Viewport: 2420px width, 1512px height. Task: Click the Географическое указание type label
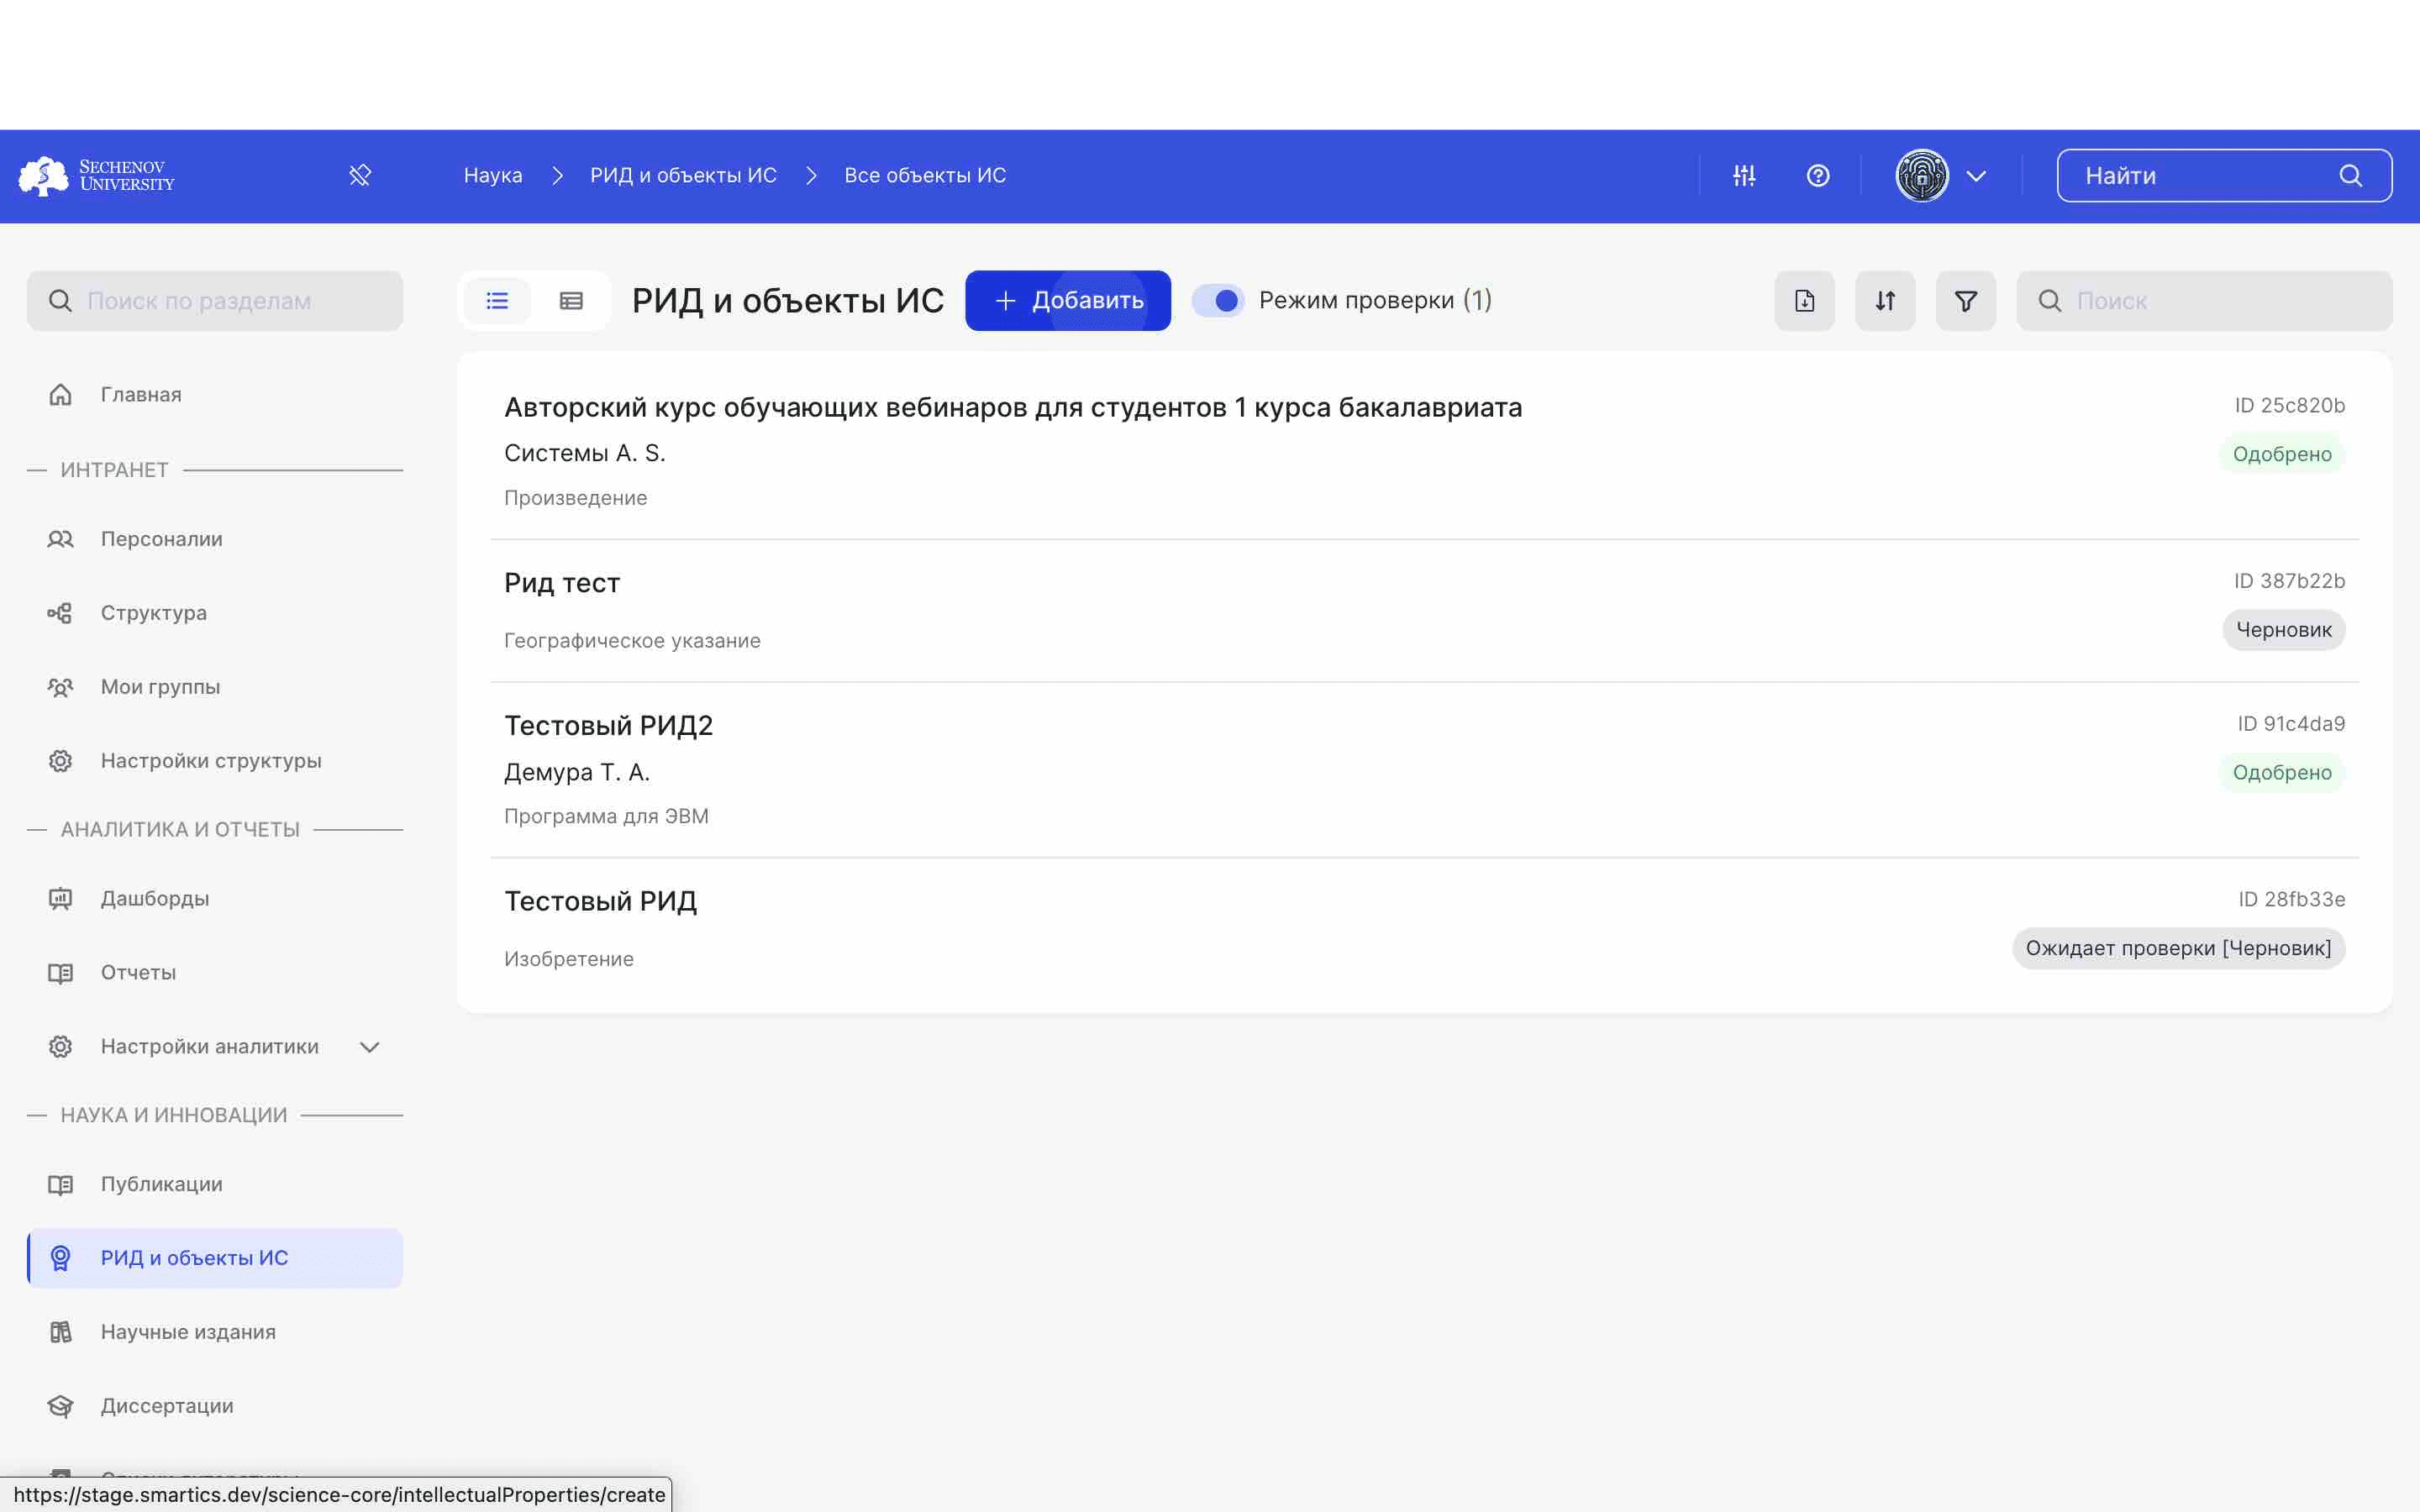click(632, 640)
